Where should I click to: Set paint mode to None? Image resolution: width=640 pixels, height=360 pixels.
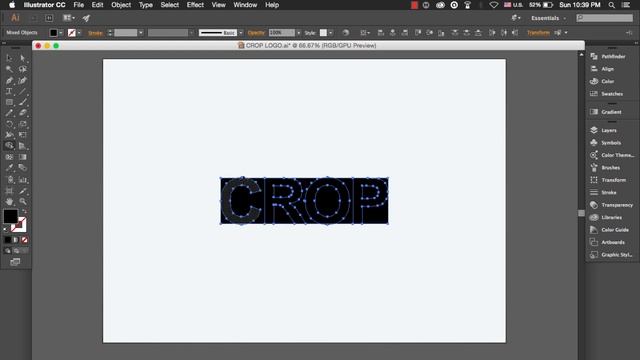[x=24, y=240]
